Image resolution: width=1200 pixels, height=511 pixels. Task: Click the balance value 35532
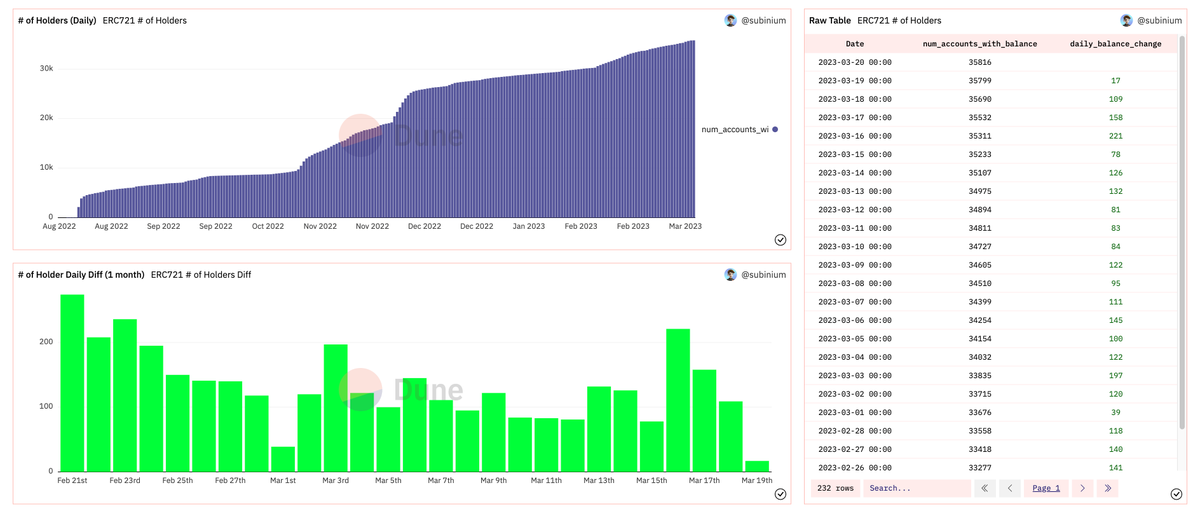click(x=980, y=117)
